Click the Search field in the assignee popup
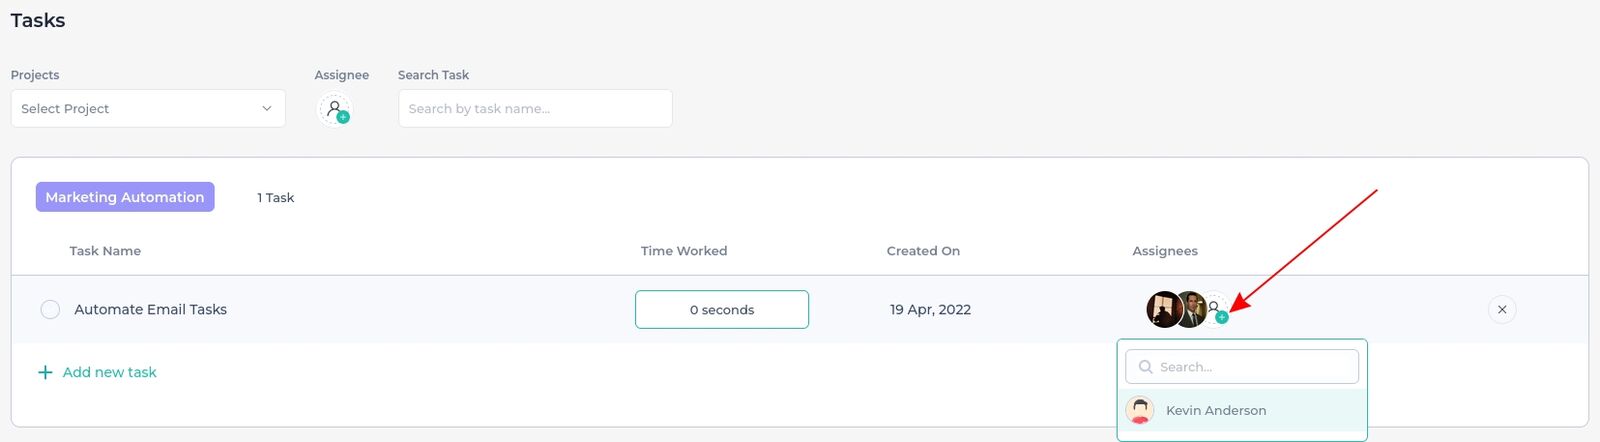Image resolution: width=1600 pixels, height=442 pixels. [x=1242, y=367]
